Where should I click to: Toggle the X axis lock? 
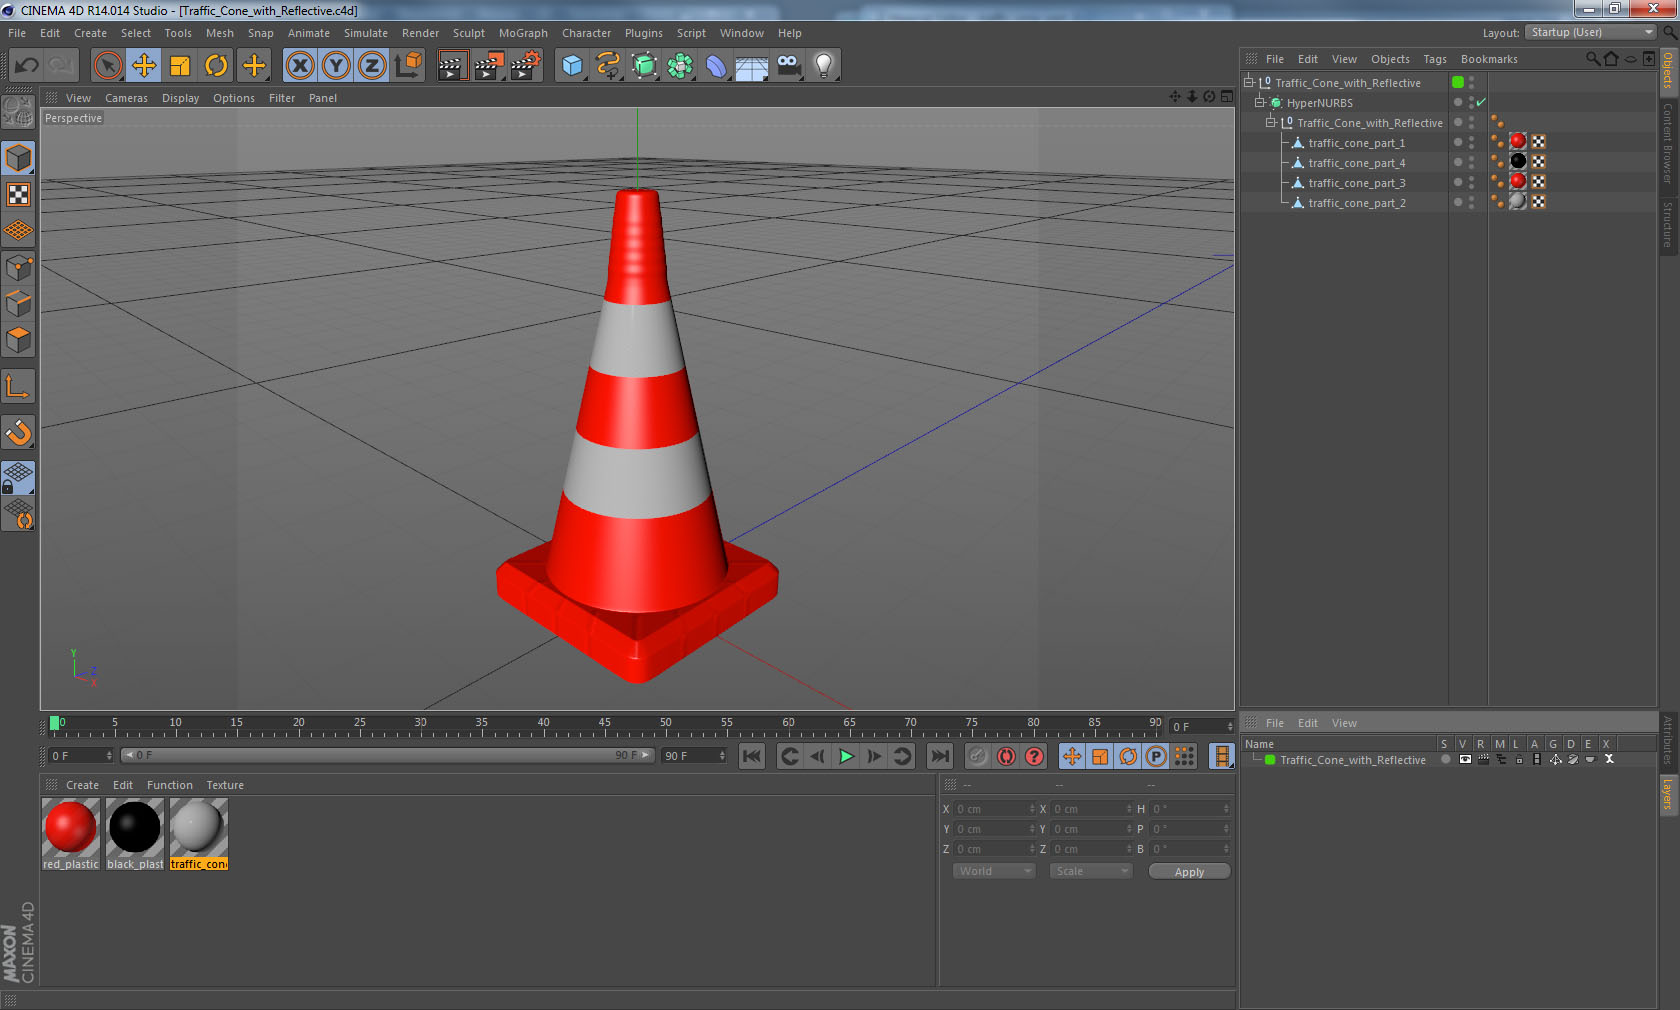[x=300, y=66]
